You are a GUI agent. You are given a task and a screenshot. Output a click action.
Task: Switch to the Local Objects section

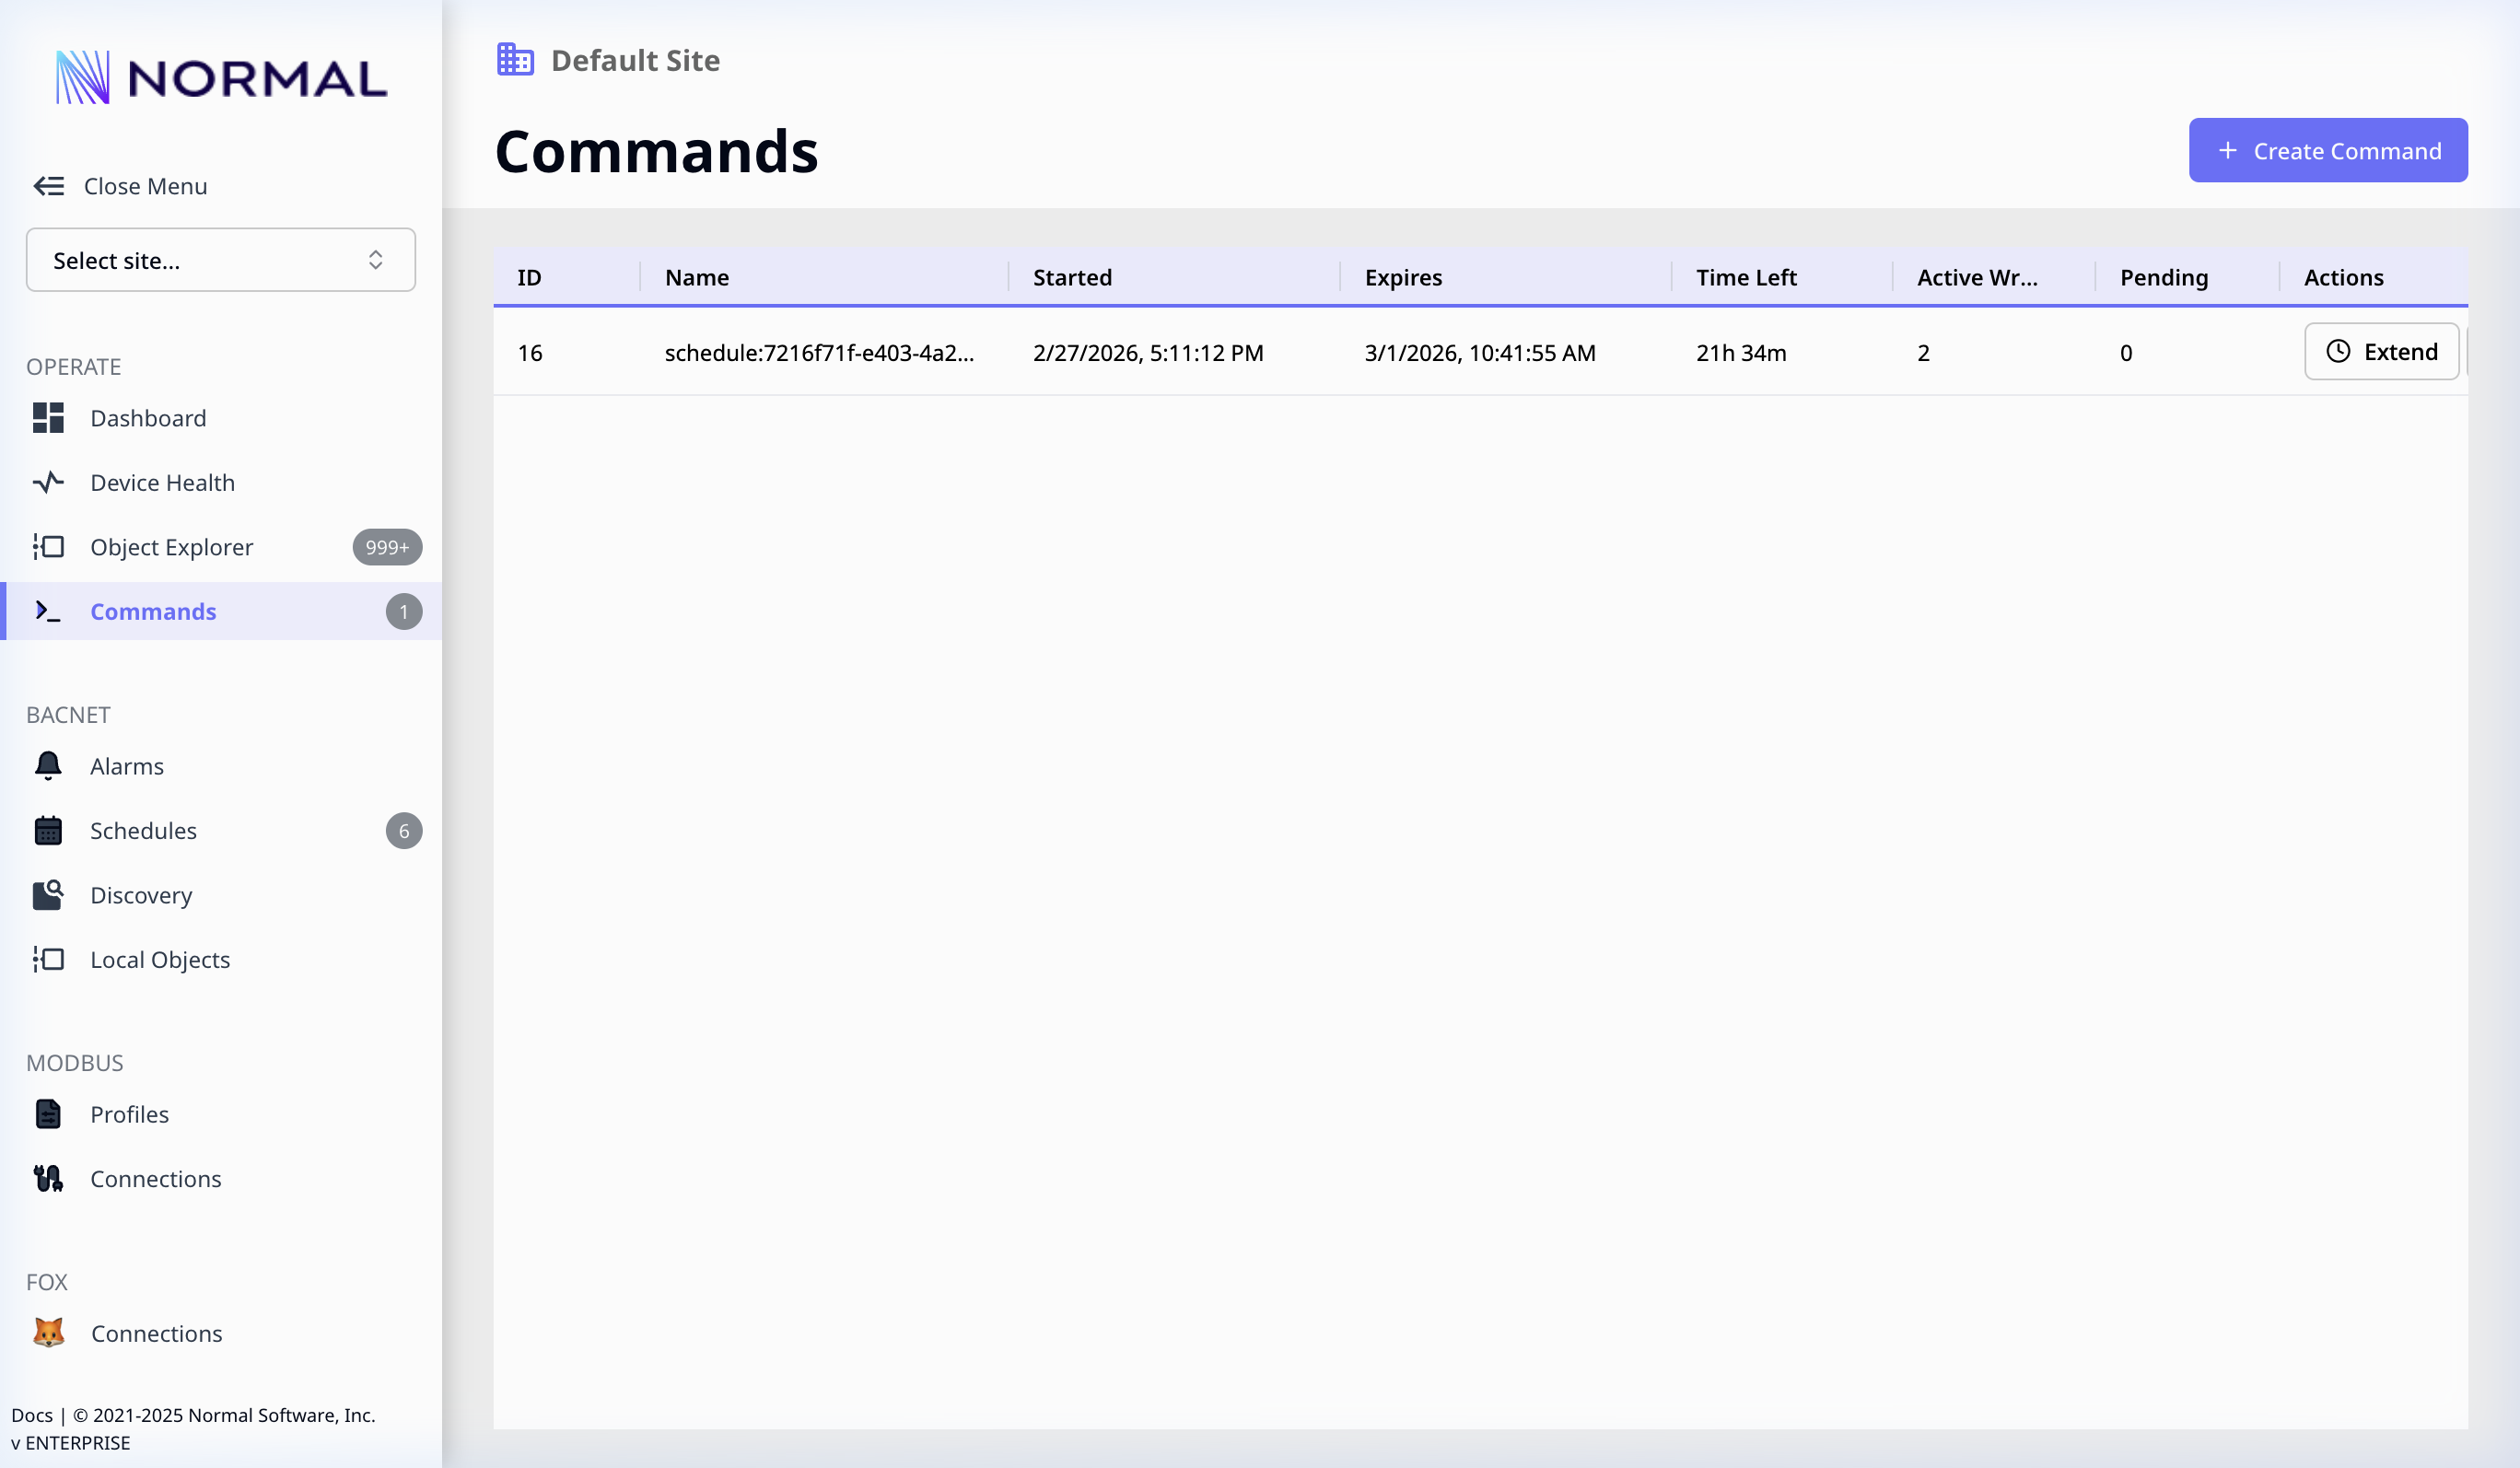click(x=159, y=959)
